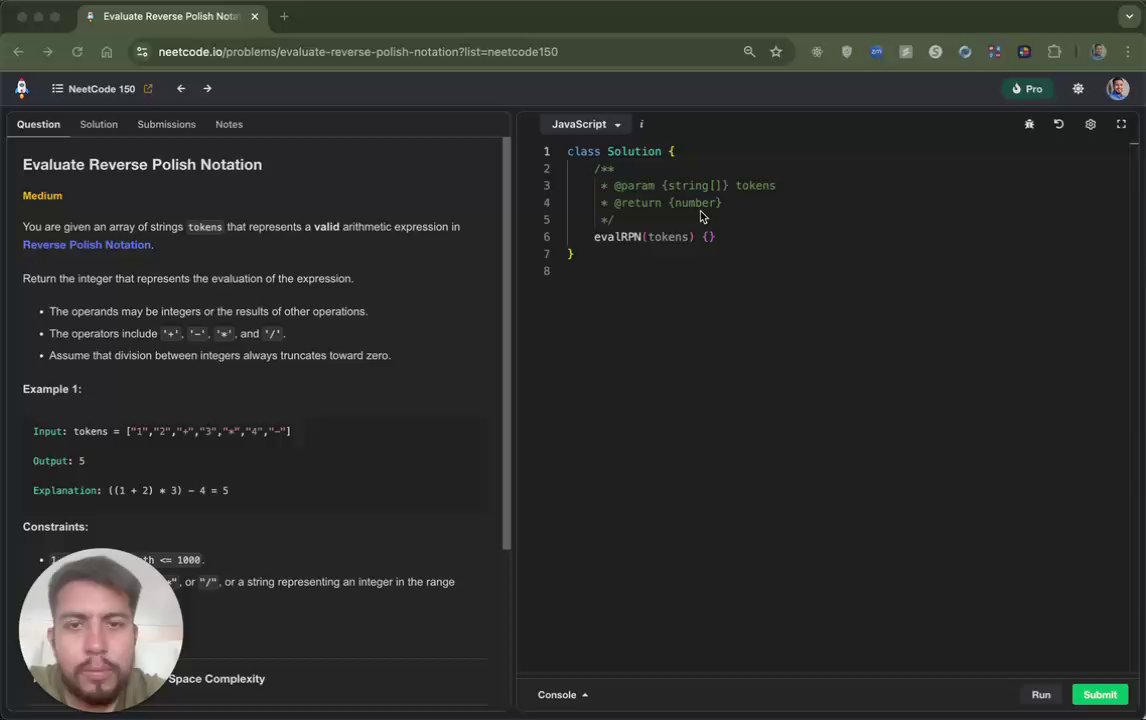1146x720 pixels.
Task: Go to the next problem arrow
Action: click(207, 89)
